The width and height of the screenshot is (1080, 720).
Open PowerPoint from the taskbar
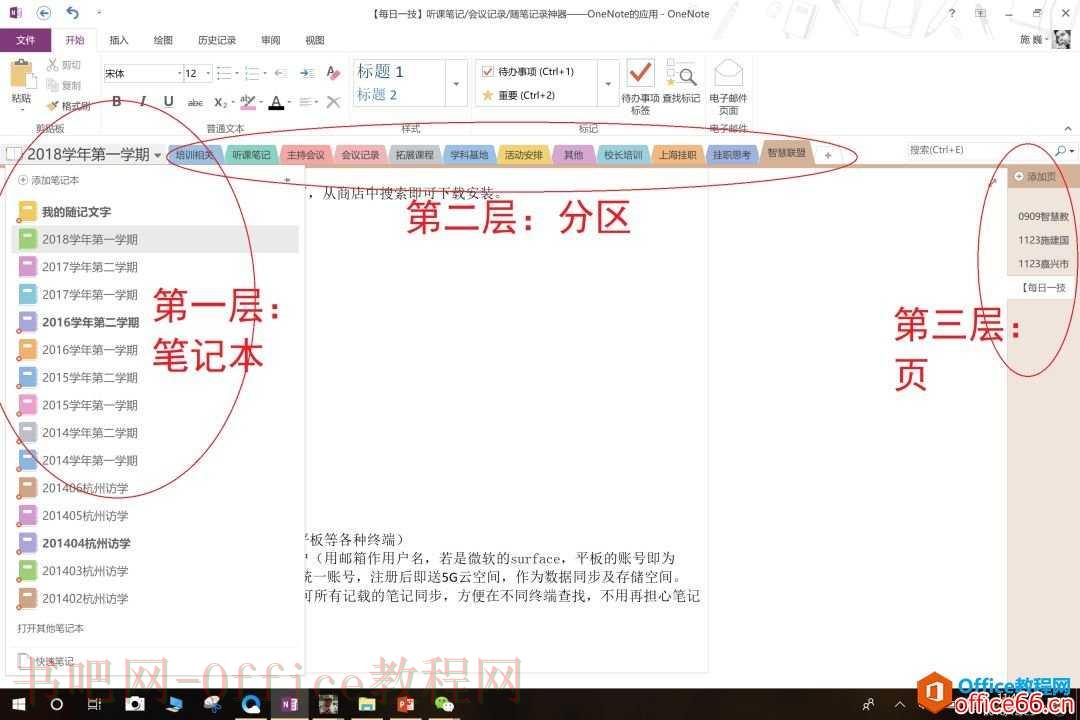pyautogui.click(x=406, y=703)
